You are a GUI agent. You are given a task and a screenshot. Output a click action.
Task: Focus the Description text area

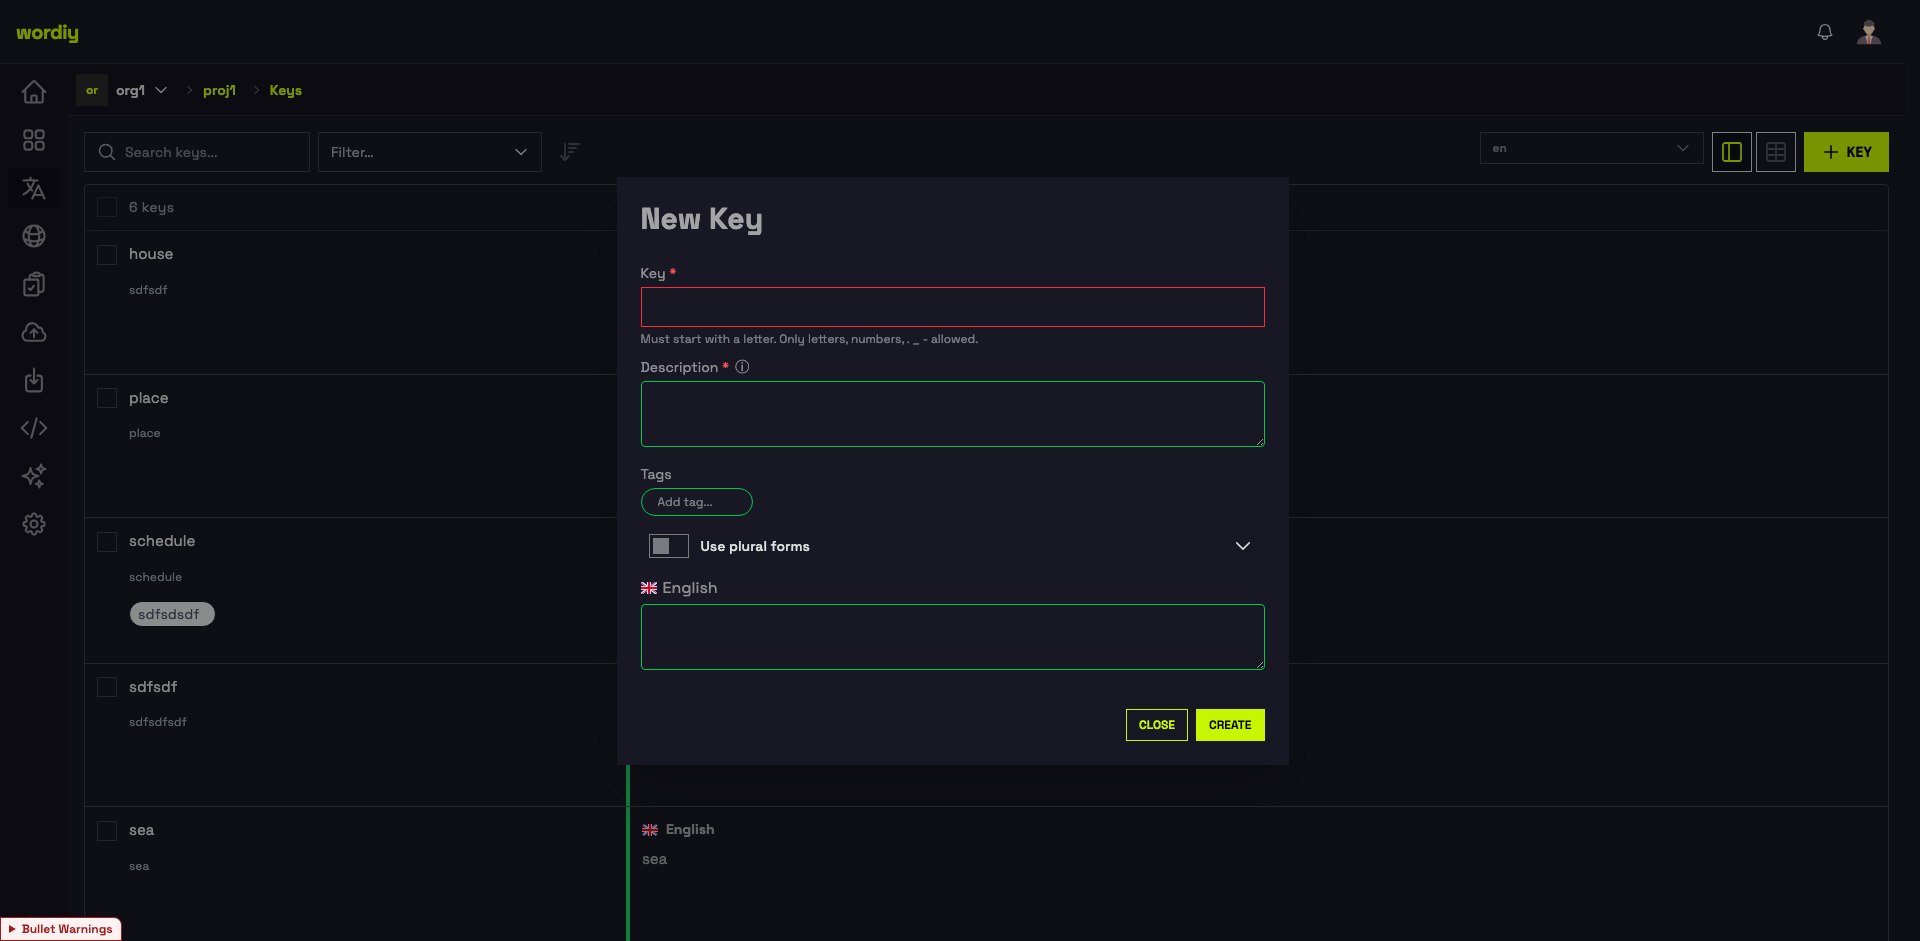[x=953, y=414]
